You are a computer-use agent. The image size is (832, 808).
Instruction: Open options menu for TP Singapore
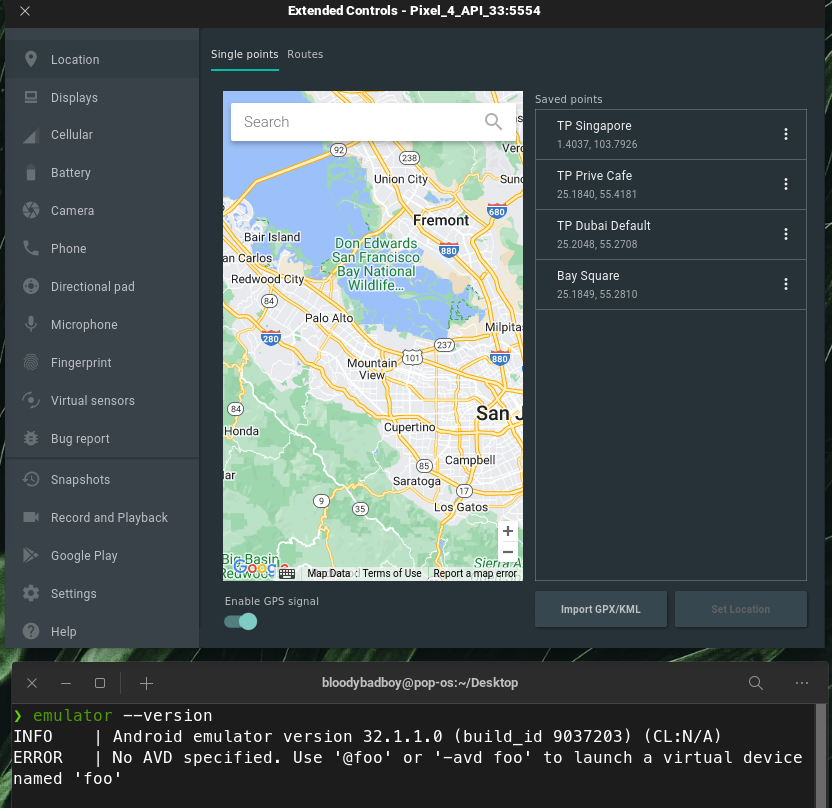click(786, 135)
